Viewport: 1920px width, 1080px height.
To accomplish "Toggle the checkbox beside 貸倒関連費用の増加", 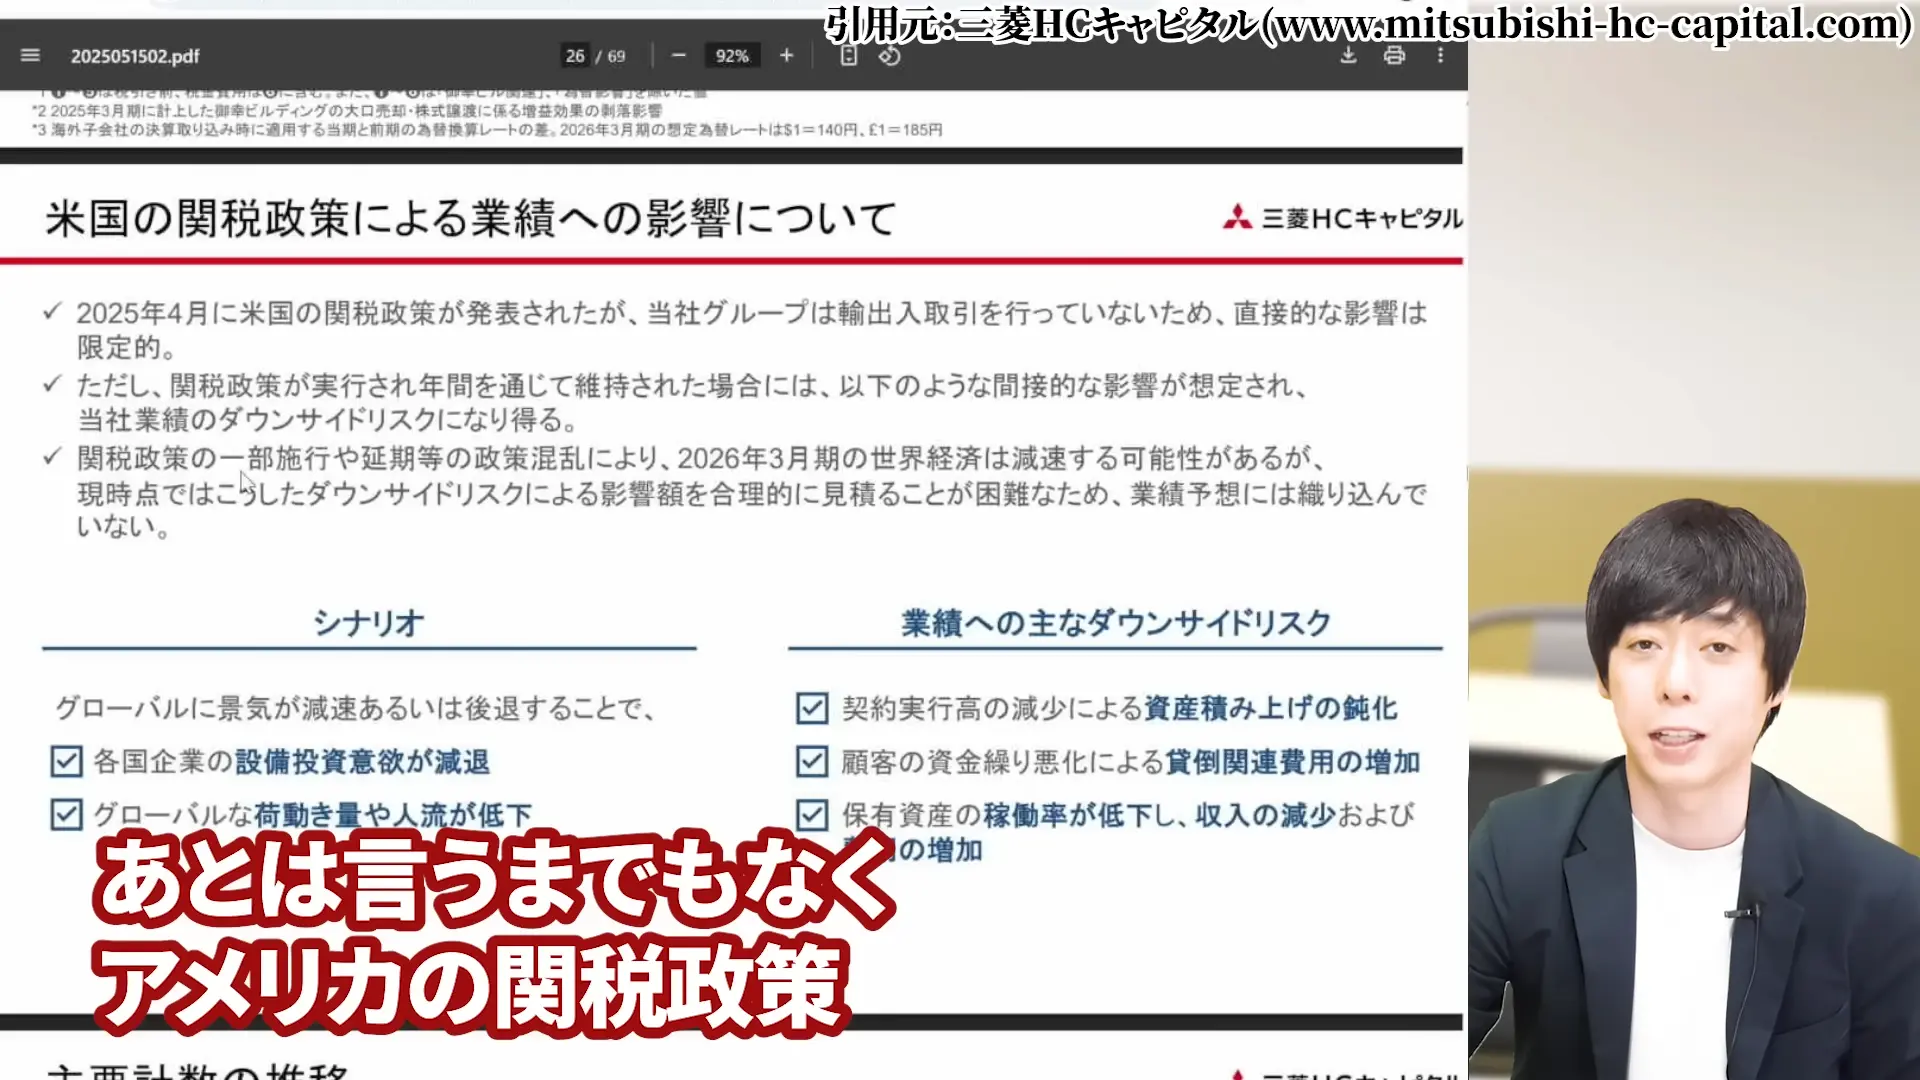I will click(x=812, y=762).
